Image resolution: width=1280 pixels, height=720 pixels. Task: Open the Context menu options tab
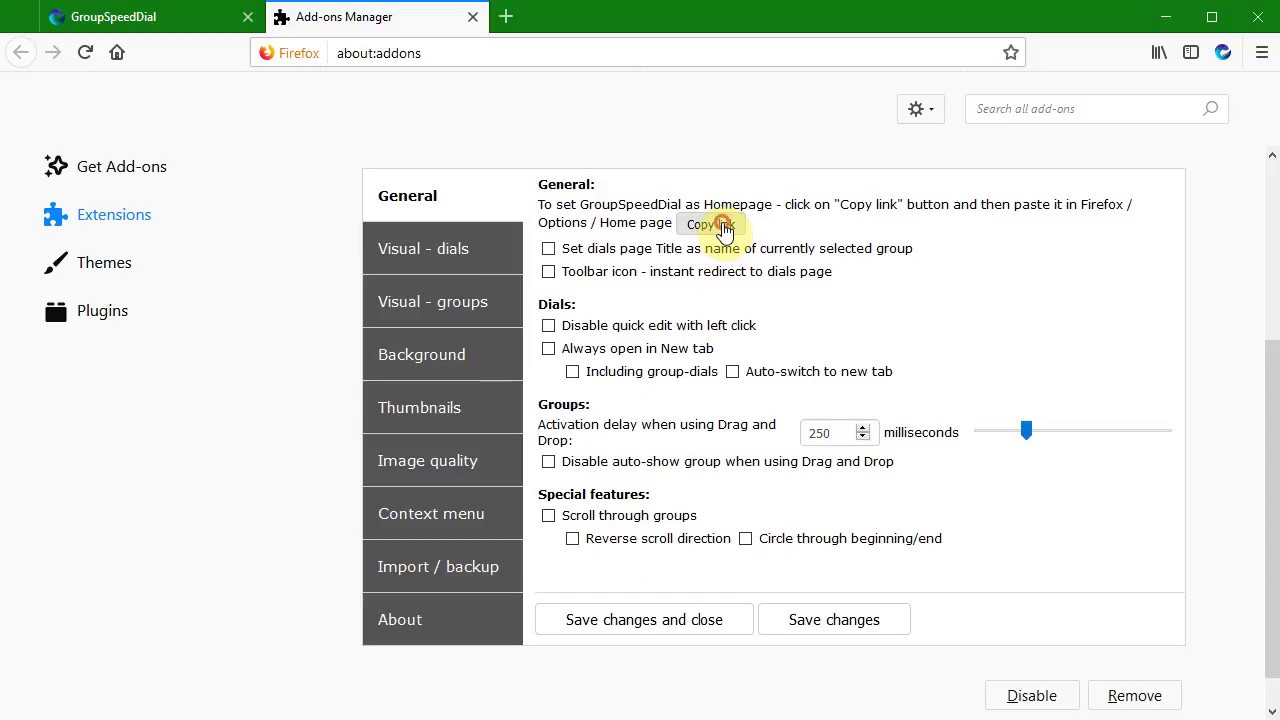[443, 514]
